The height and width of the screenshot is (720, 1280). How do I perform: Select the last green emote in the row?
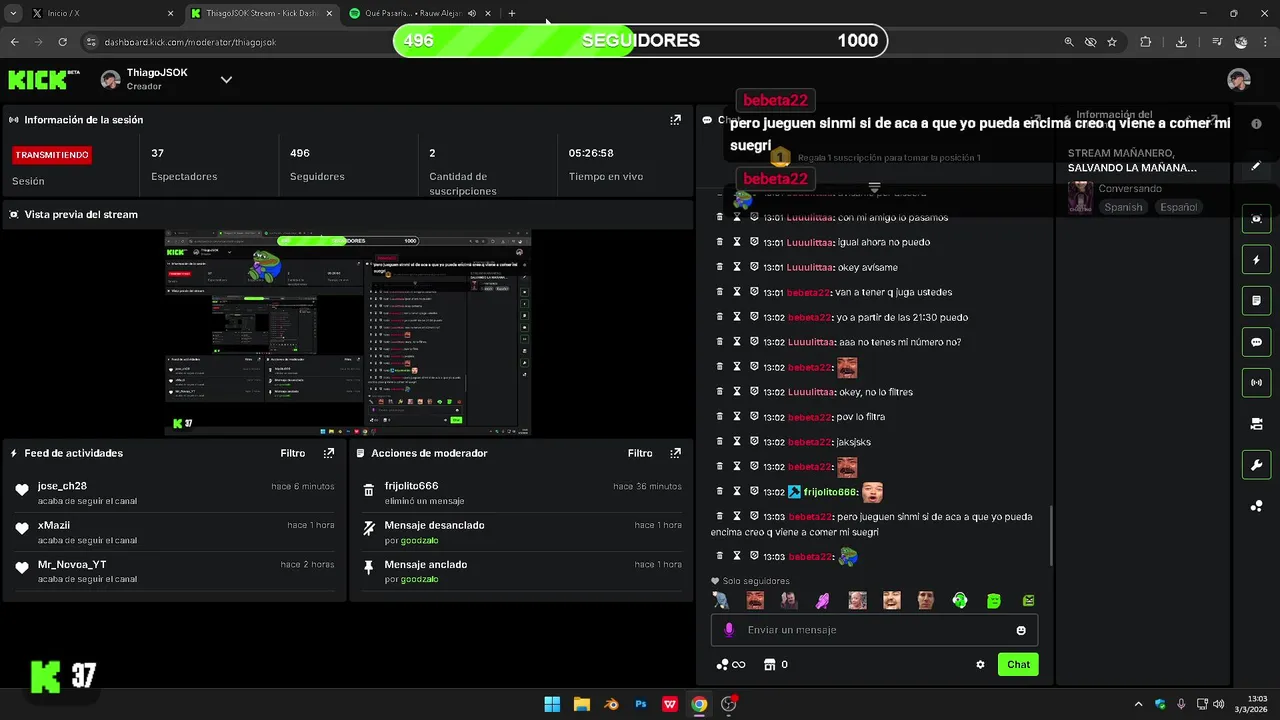[x=1028, y=600]
